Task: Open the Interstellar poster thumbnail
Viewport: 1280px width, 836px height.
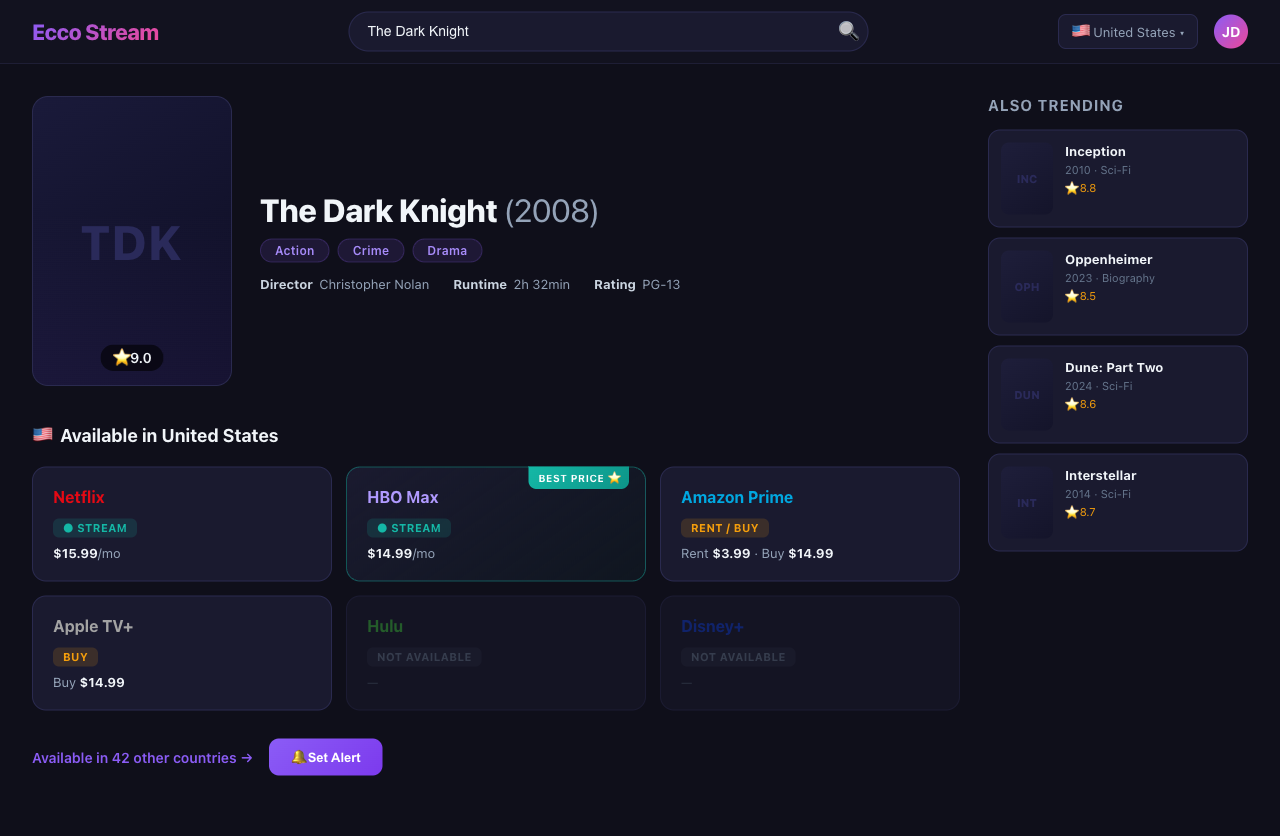Action: click(1027, 503)
